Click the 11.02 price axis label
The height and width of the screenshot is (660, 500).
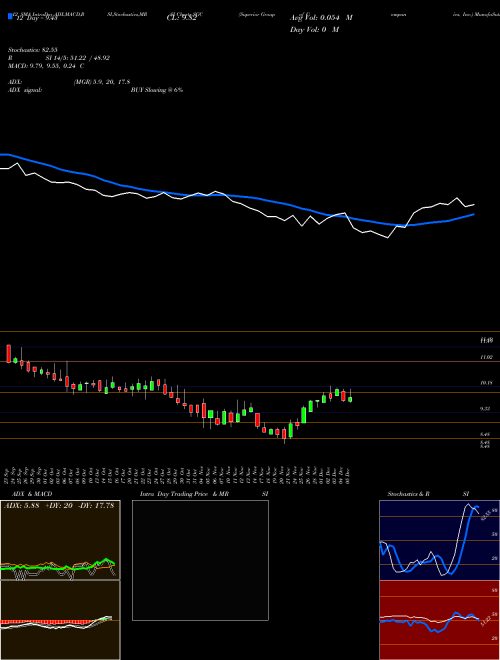coord(486,357)
